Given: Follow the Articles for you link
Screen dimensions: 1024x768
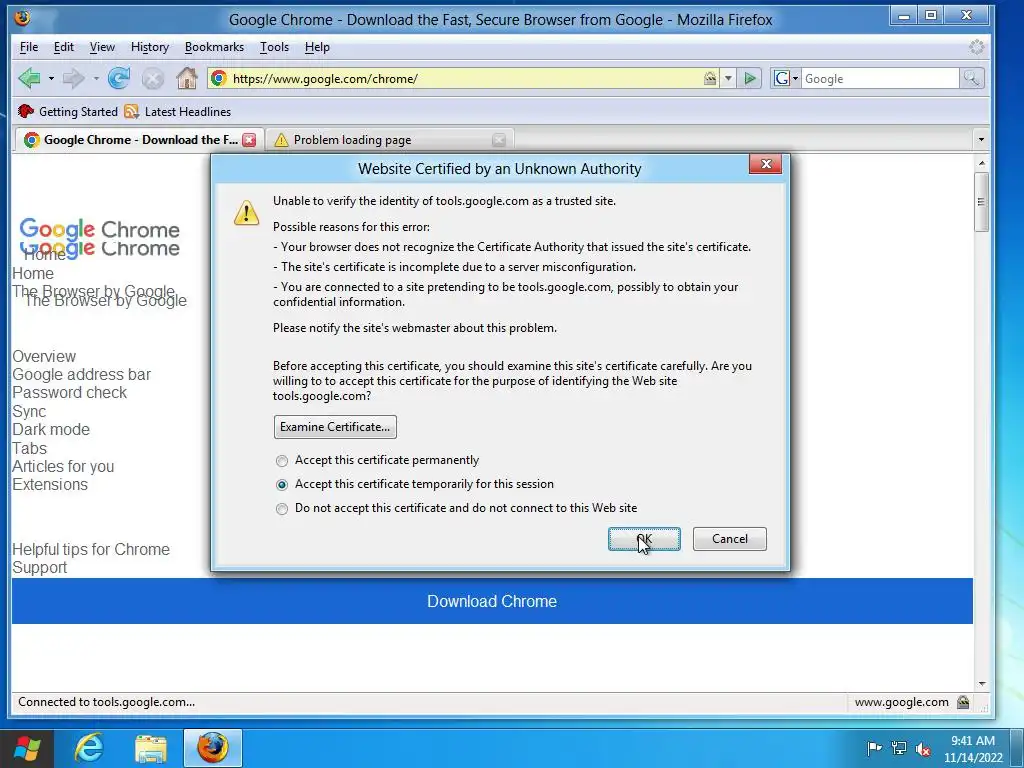Looking at the screenshot, I should 63,466.
